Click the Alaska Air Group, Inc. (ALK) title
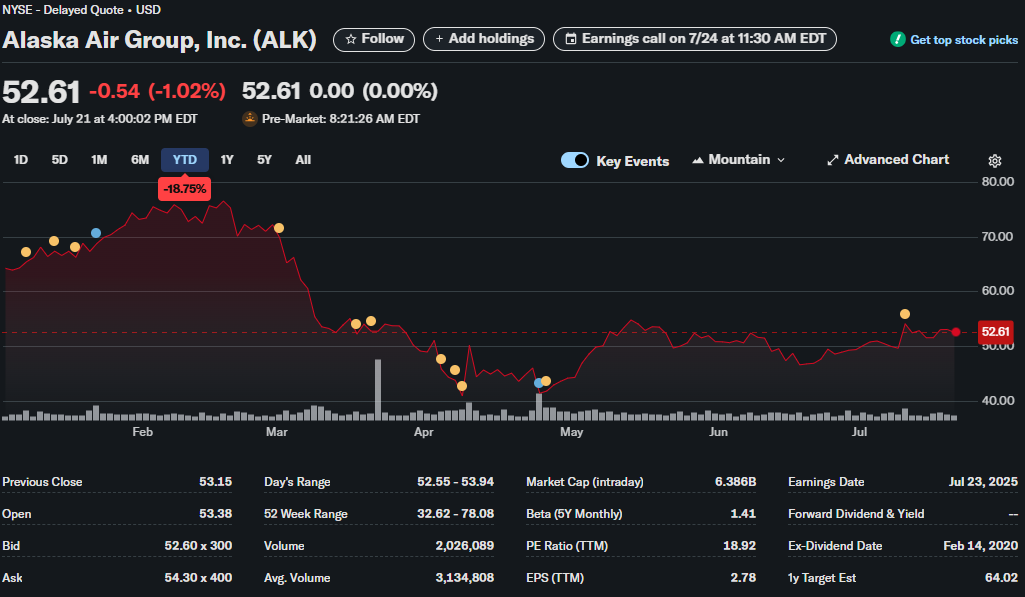Screen dimensions: 1025x597 pos(160,40)
